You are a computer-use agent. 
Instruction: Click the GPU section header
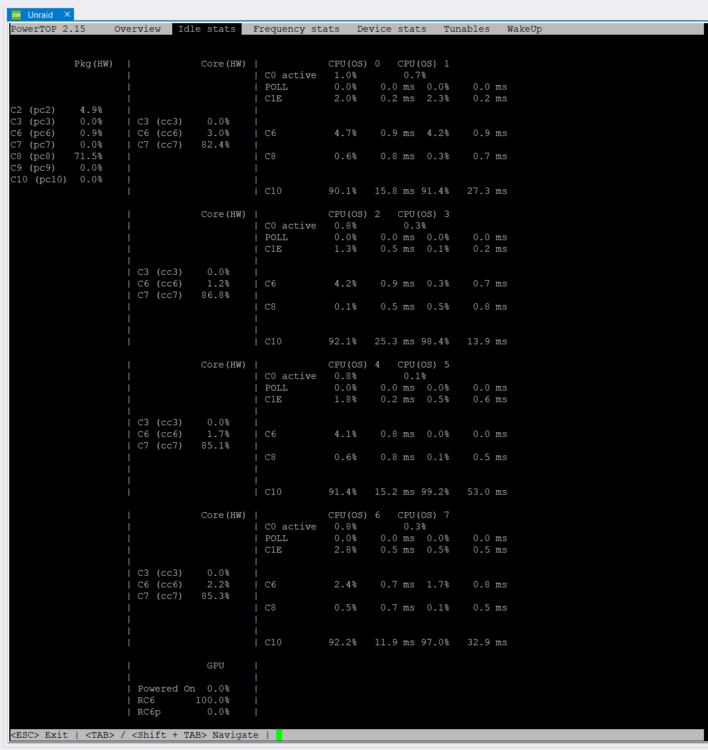coord(215,665)
